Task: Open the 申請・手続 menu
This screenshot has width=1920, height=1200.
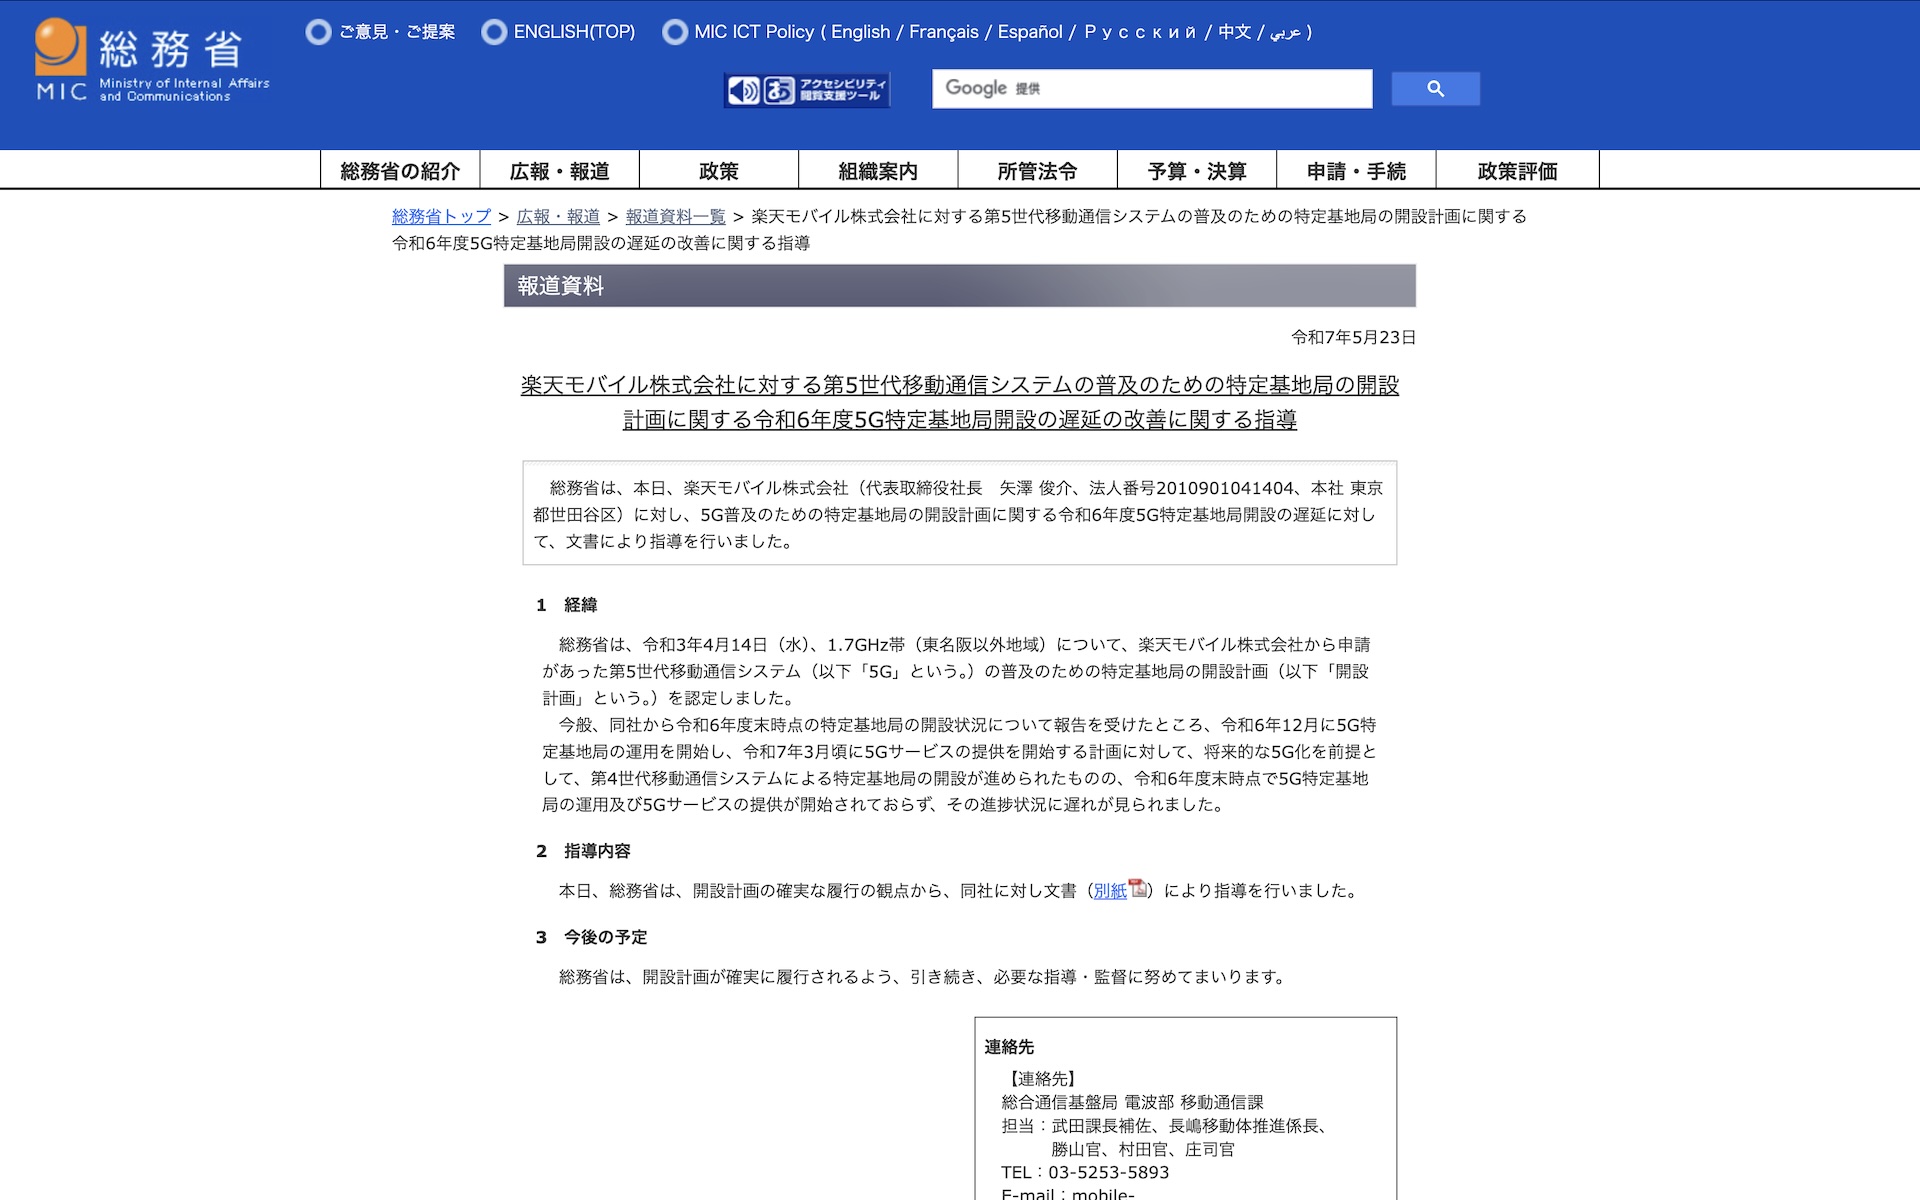Action: click(x=1357, y=170)
